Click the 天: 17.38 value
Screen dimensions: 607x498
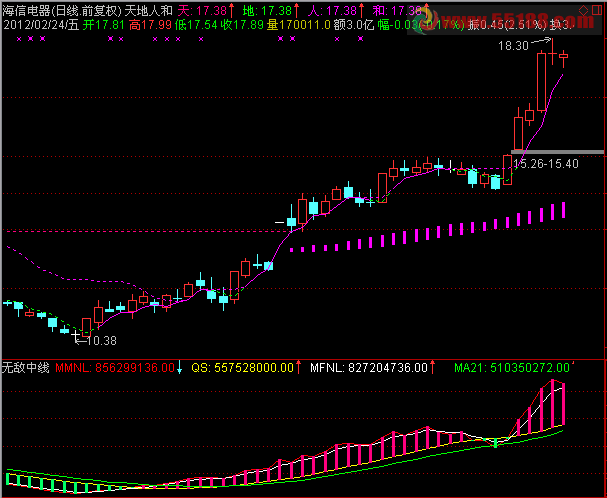coord(202,10)
